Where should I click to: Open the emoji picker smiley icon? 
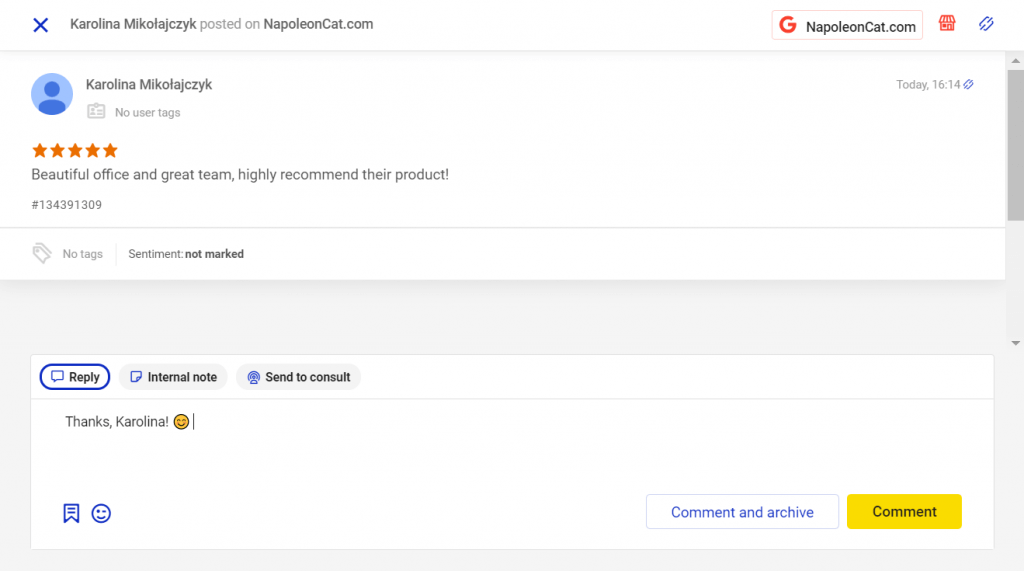[x=101, y=513]
